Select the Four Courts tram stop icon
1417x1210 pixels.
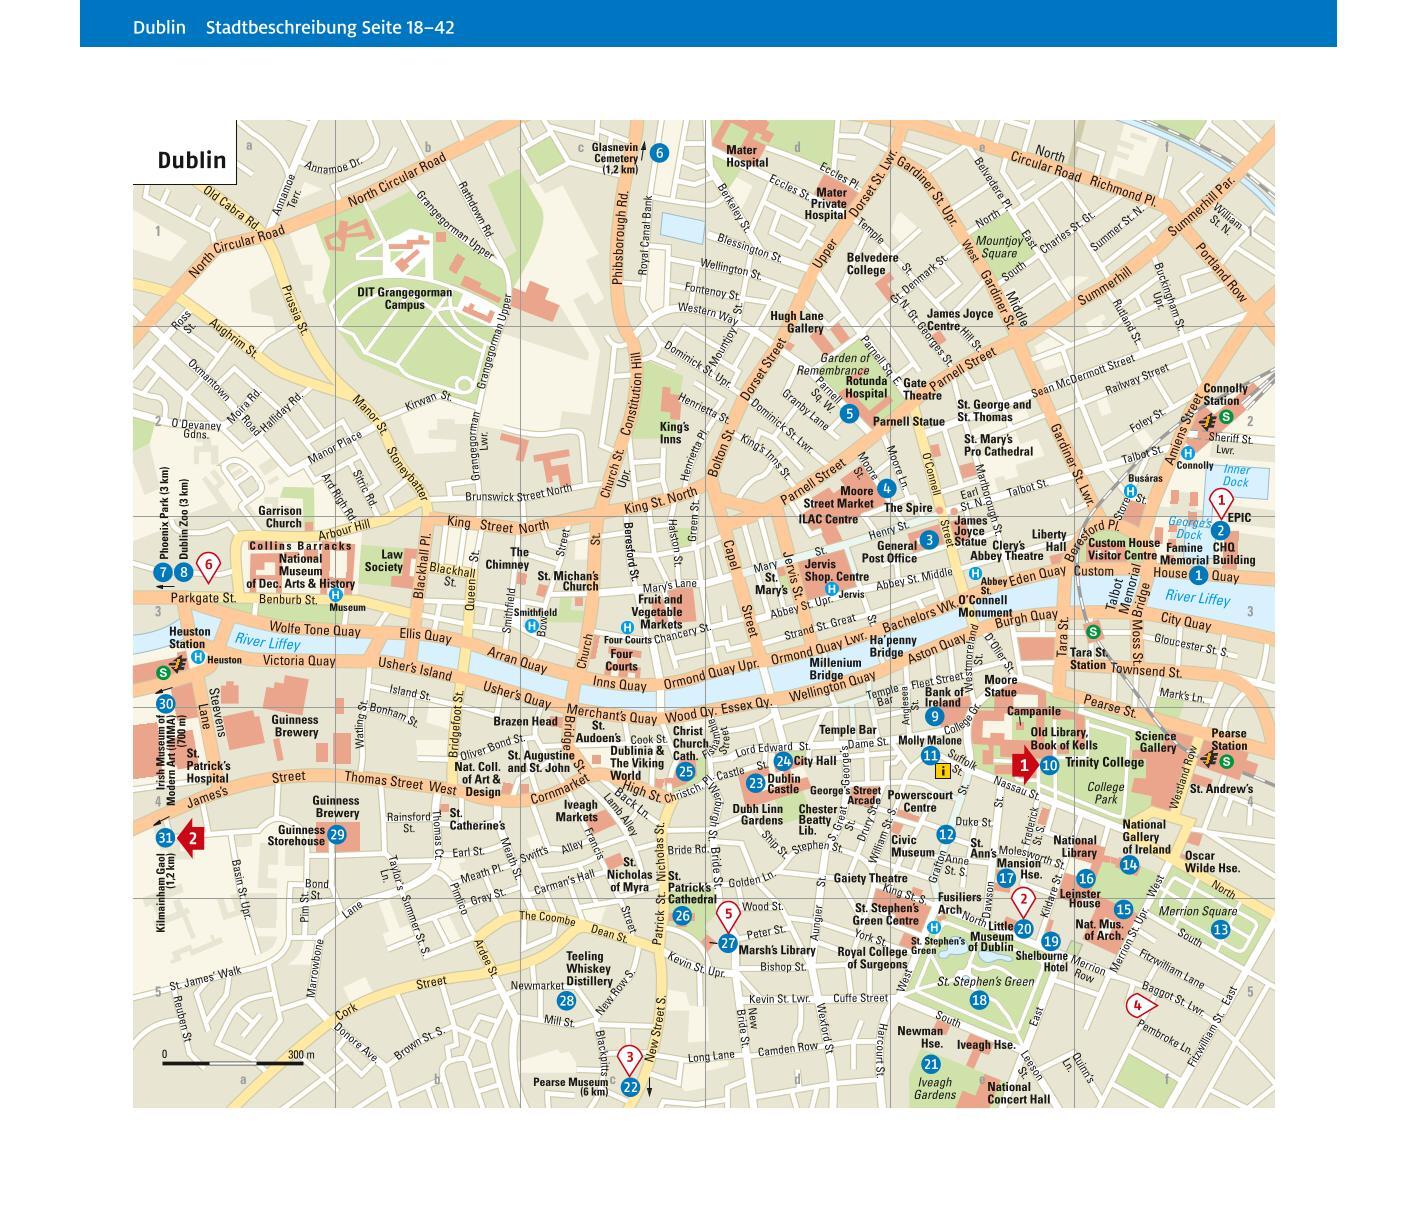(626, 627)
